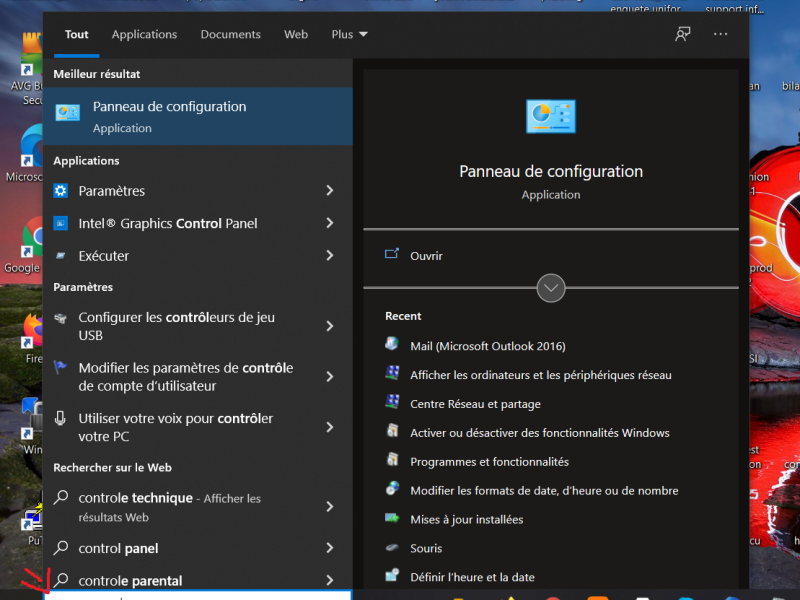Click the search icon beside controle parental
This screenshot has width=800, height=600.
(61, 580)
